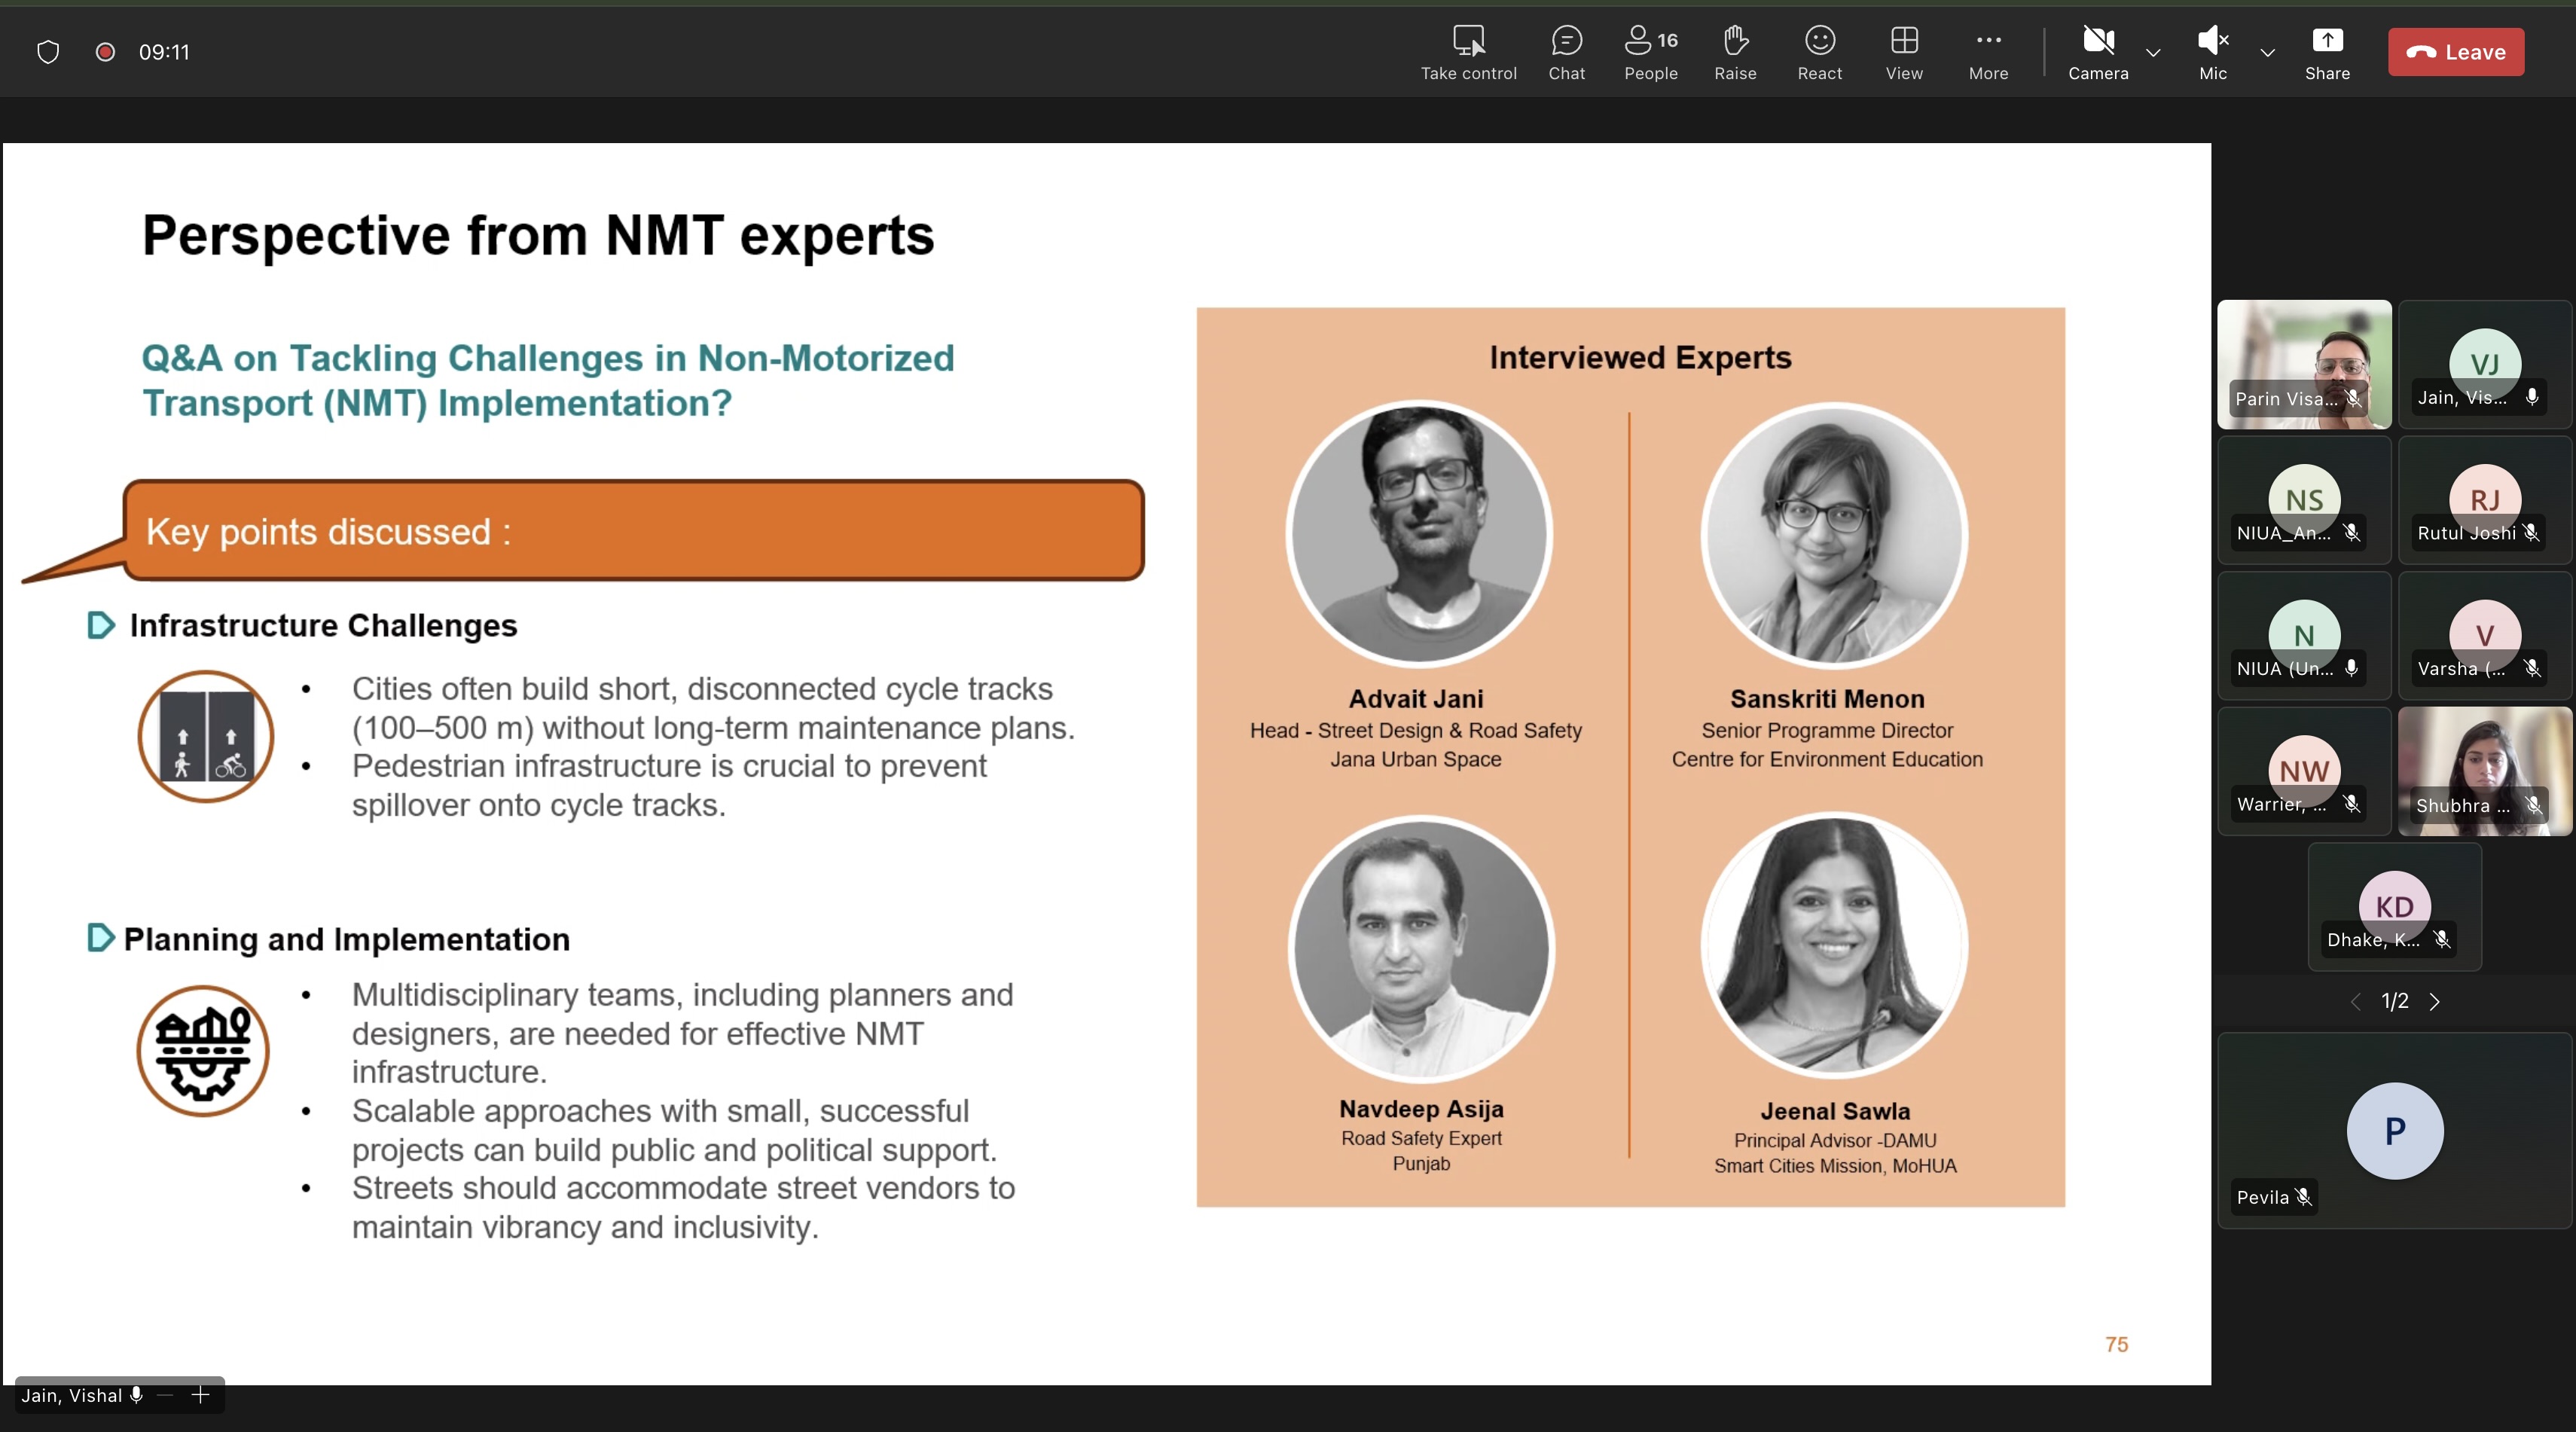Click muted mic icon on Rutul Joshi tile
This screenshot has height=1432, width=2576.
pos(2530,533)
